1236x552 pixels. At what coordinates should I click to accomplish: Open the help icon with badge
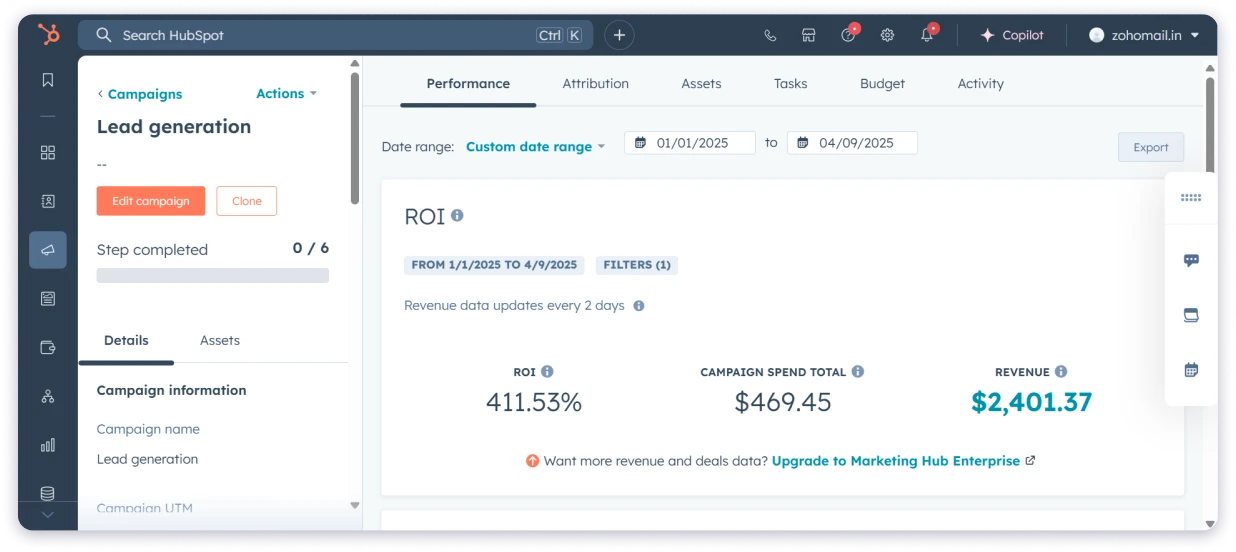click(x=848, y=34)
